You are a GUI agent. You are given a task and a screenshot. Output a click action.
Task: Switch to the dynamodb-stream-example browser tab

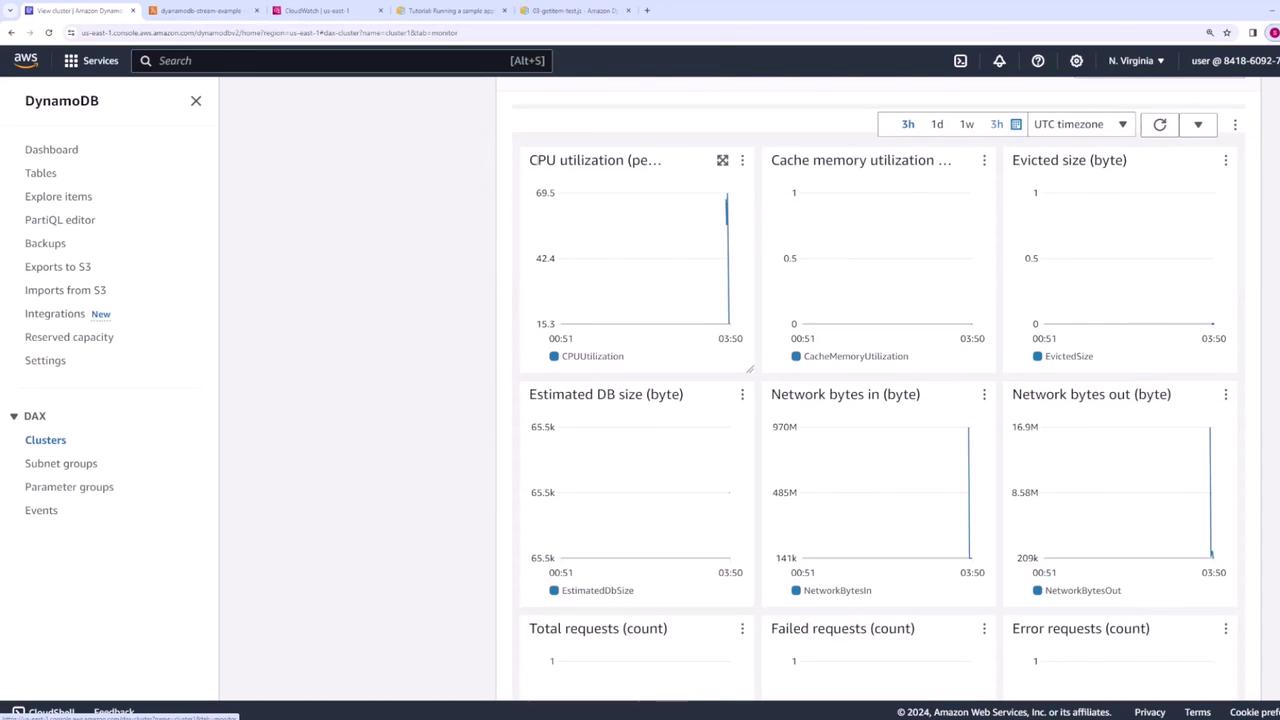point(200,11)
